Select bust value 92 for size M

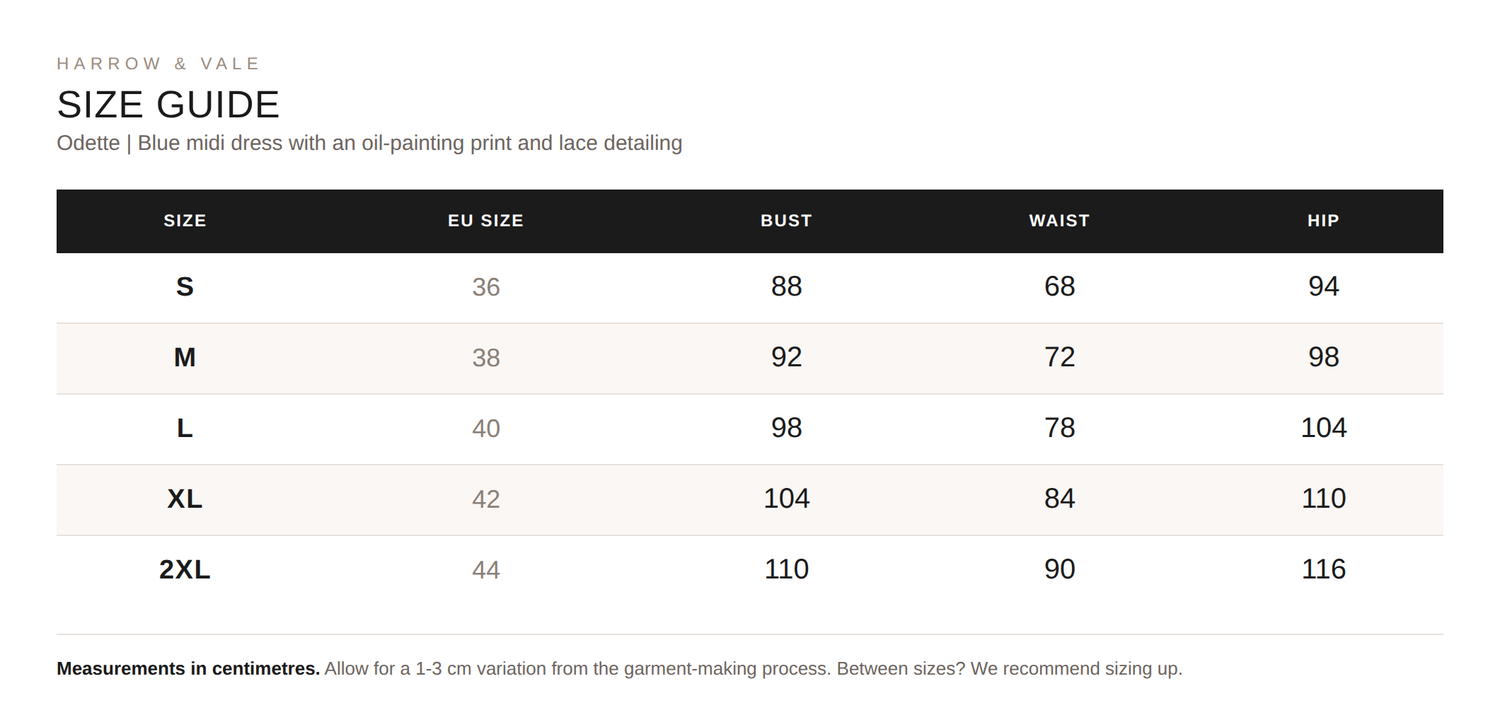(x=787, y=357)
